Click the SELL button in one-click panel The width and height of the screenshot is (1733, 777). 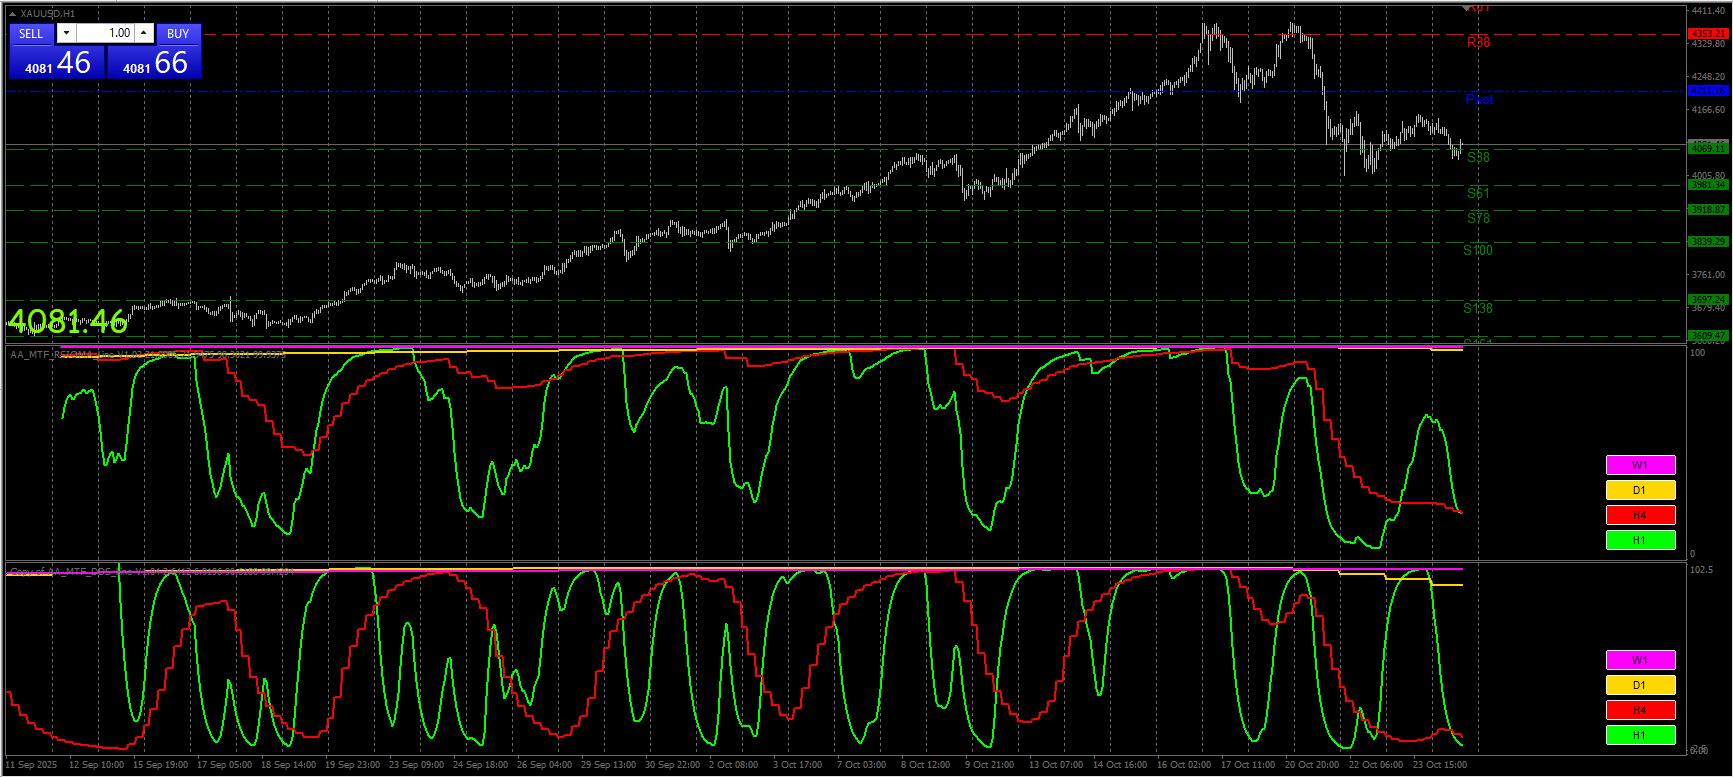[31, 34]
